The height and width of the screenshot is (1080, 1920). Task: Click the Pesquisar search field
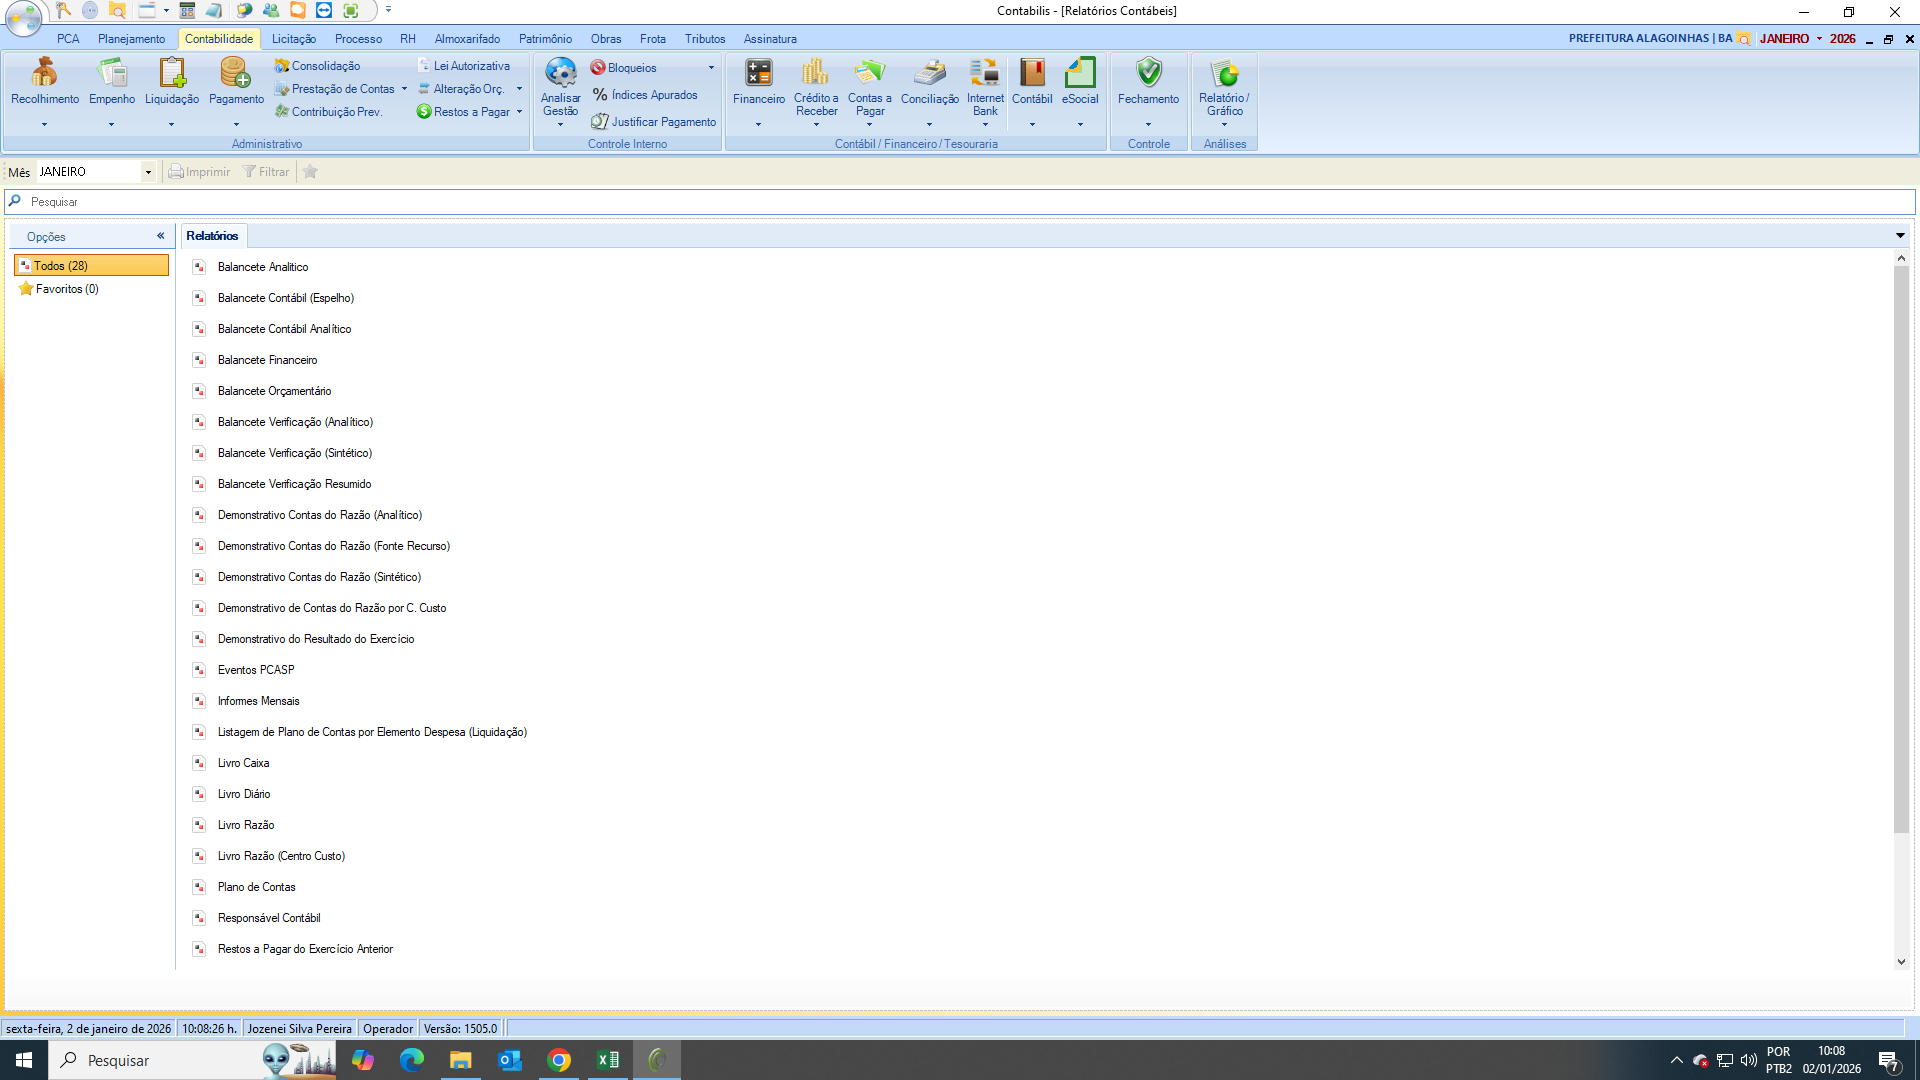pos(960,202)
